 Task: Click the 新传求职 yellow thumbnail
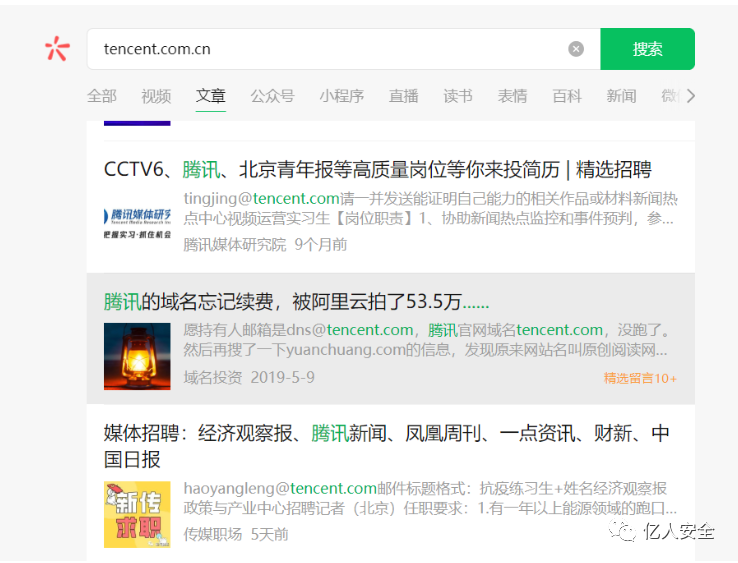pos(137,515)
